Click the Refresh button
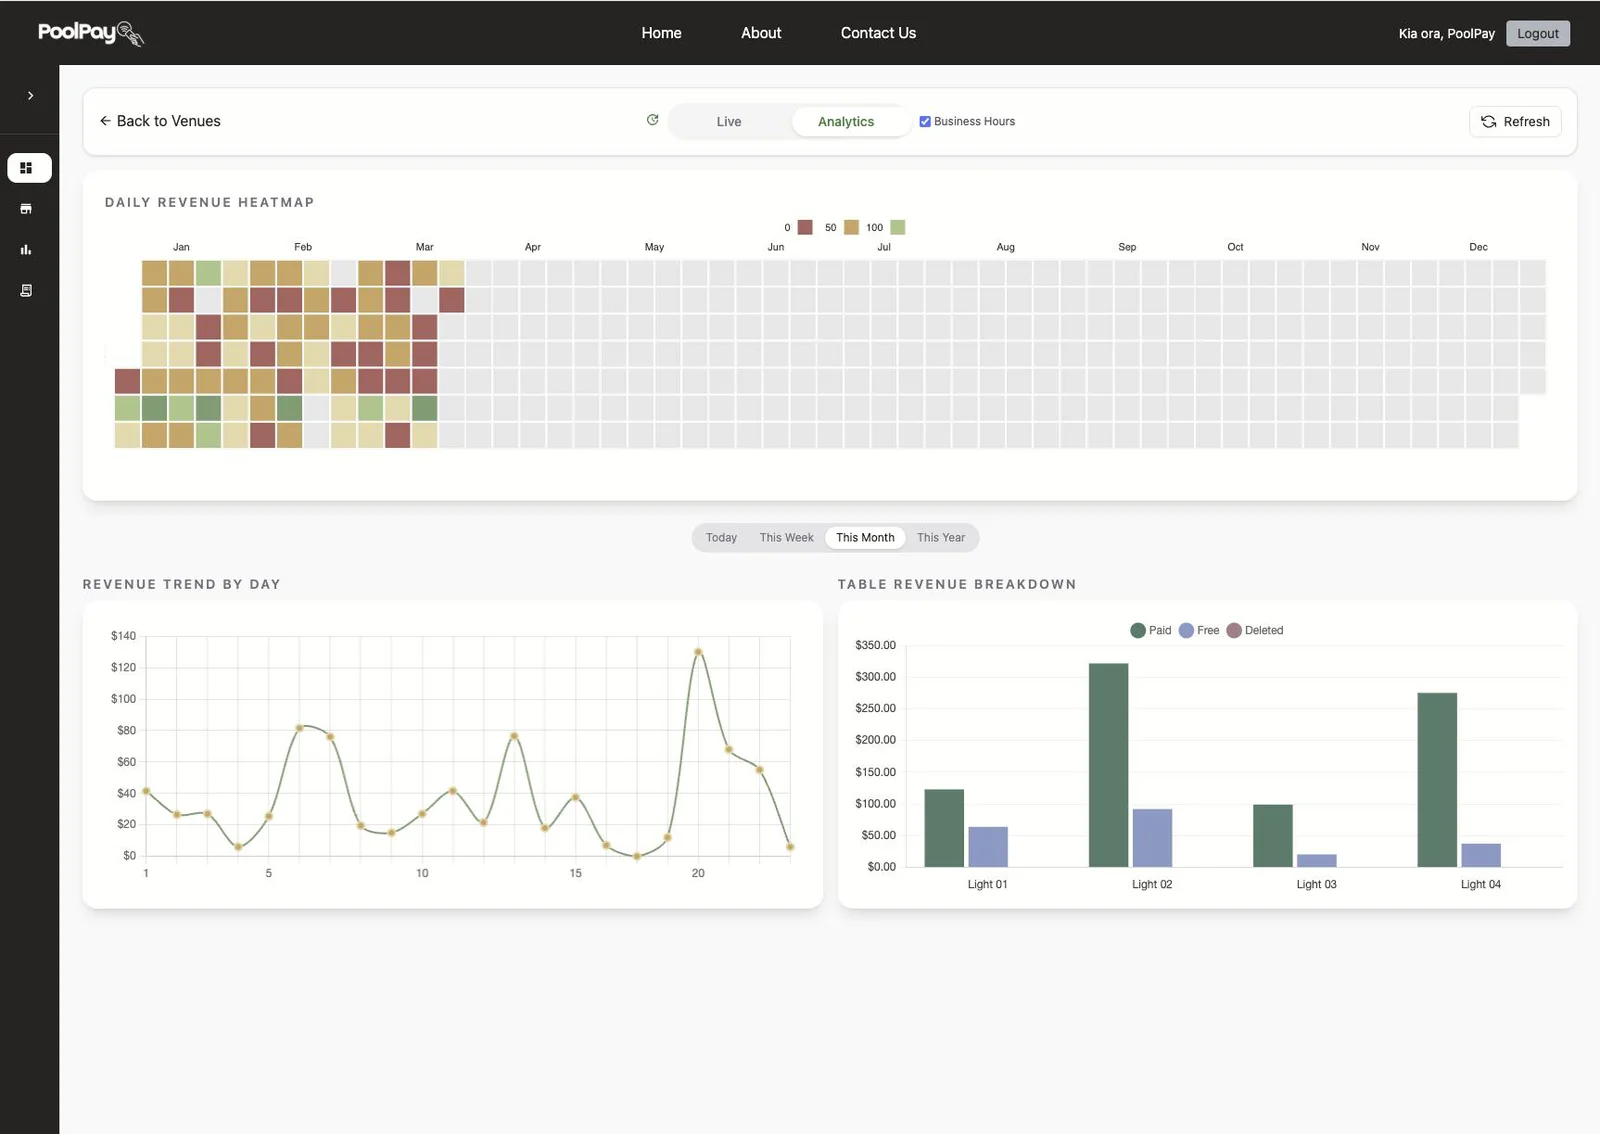Viewport: 1600px width, 1134px height. point(1515,122)
